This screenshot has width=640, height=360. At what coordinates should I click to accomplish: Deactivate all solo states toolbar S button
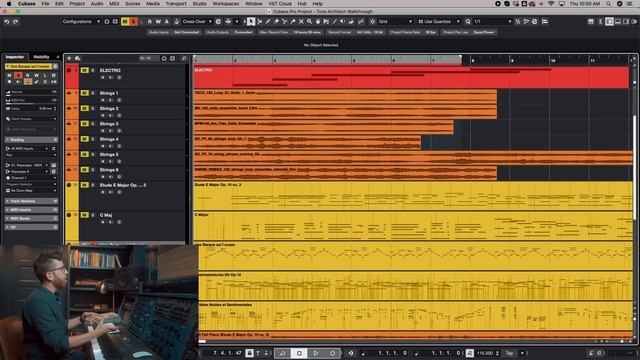(133, 21)
